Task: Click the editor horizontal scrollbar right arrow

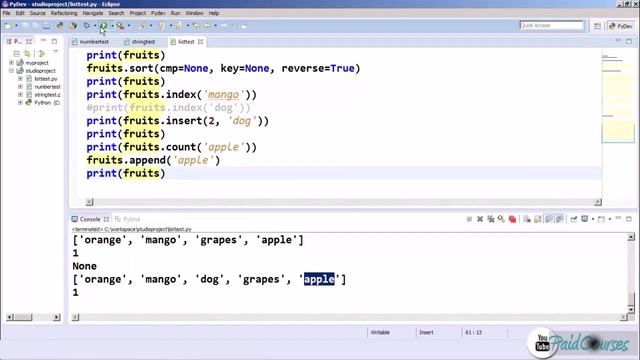Action: 598,202
